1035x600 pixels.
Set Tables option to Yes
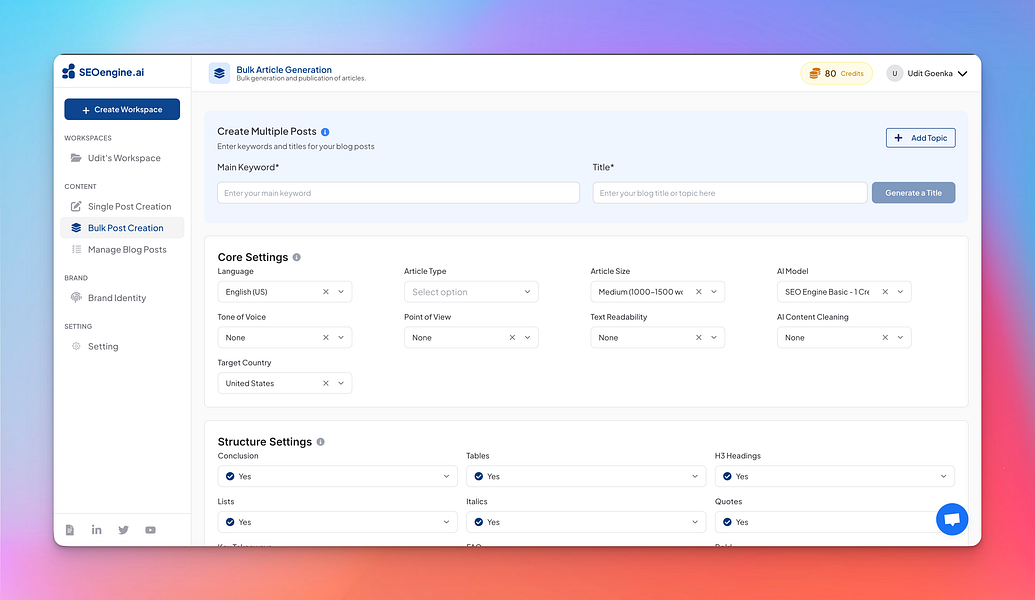585,476
